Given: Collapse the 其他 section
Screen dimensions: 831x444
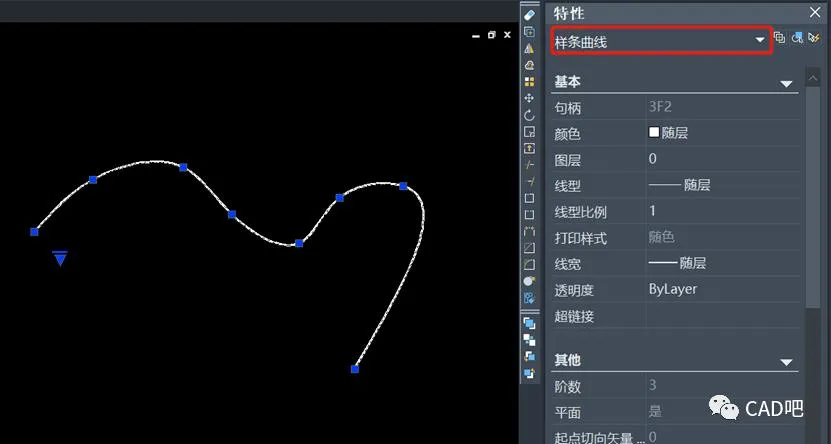Looking at the screenshot, I should 786,361.
